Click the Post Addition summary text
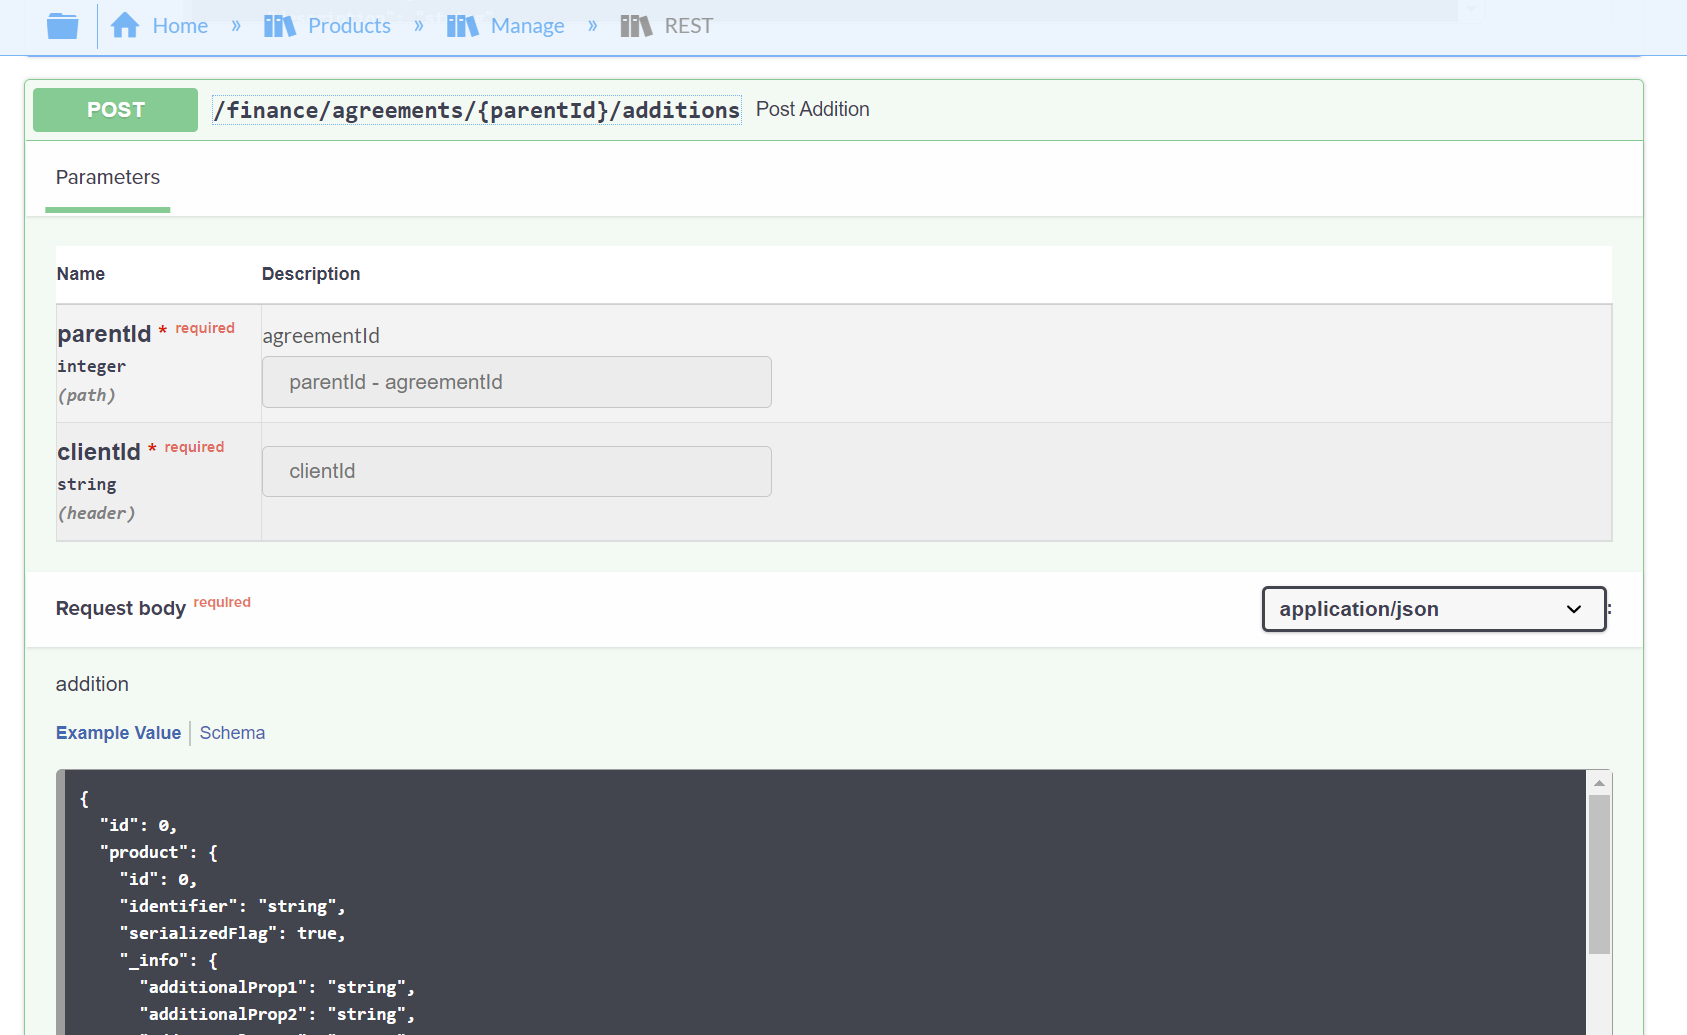Viewport: 1687px width, 1035px height. tap(812, 109)
